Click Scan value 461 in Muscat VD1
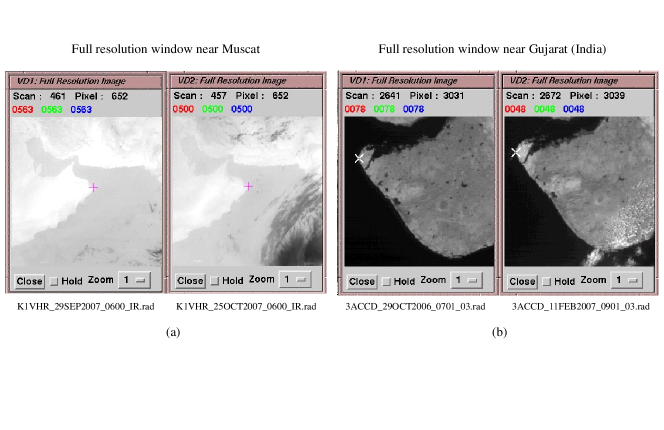Viewport: 664px width, 430px height. pos(58,97)
